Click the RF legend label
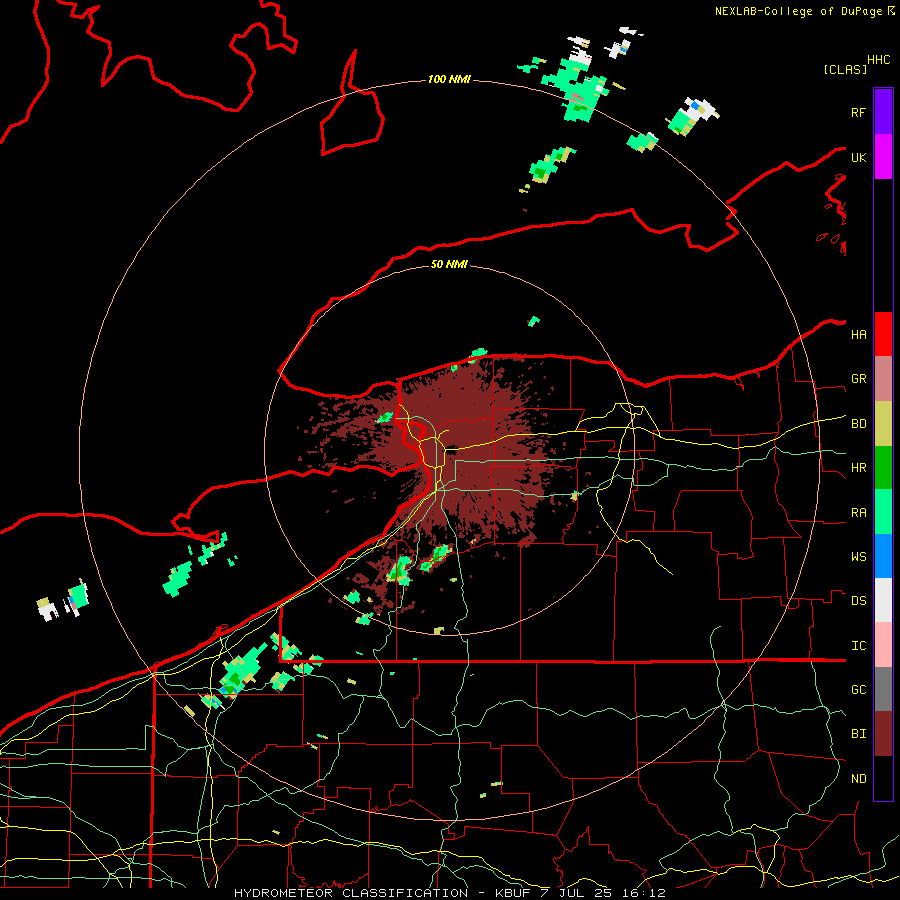 (859, 112)
